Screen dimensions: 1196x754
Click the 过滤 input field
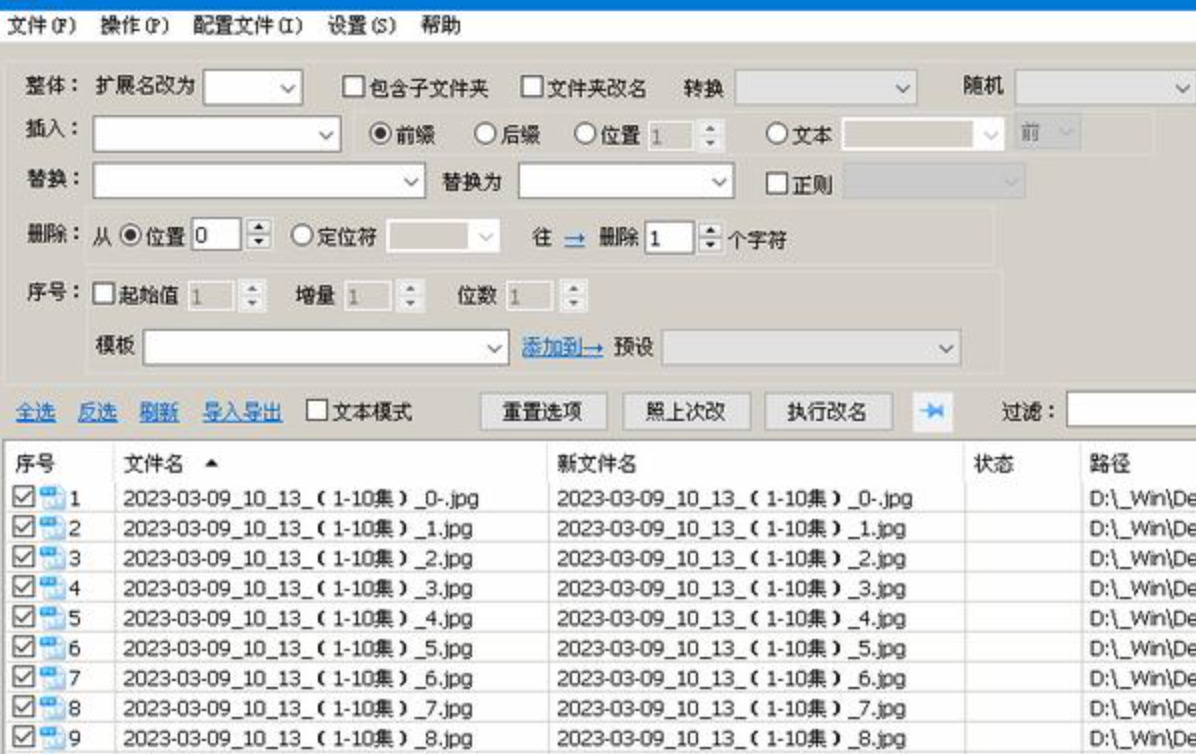[1130, 410]
